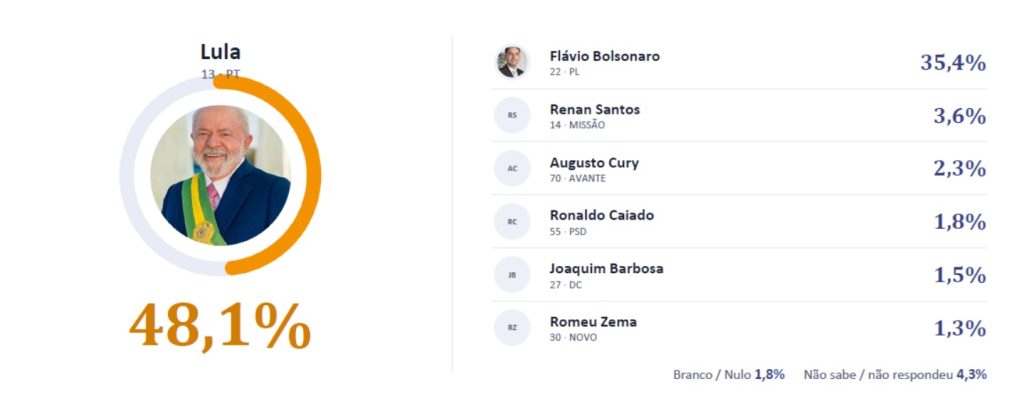Click the JB initials avatar icon
This screenshot has height=396, width=1024.
[x=511, y=275]
